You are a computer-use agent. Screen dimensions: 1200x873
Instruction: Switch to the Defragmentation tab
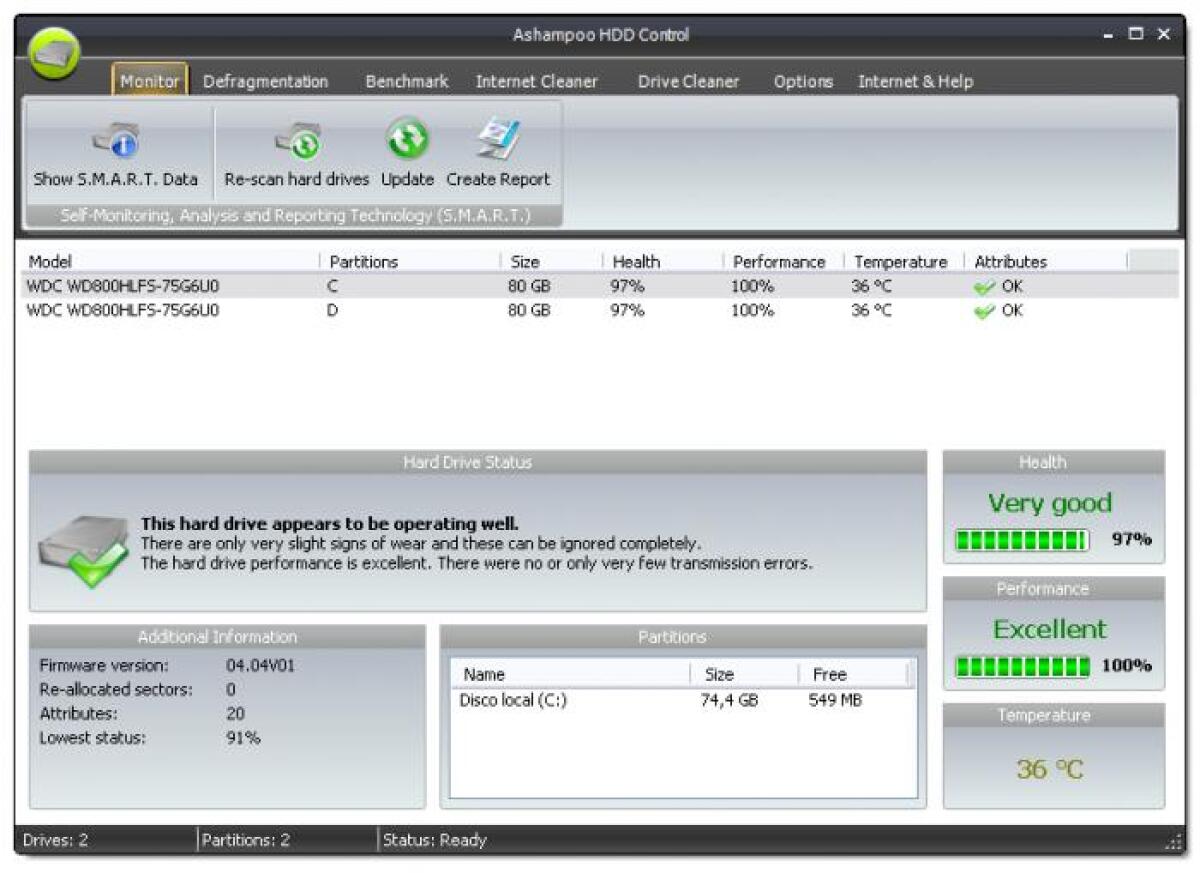[x=265, y=81]
